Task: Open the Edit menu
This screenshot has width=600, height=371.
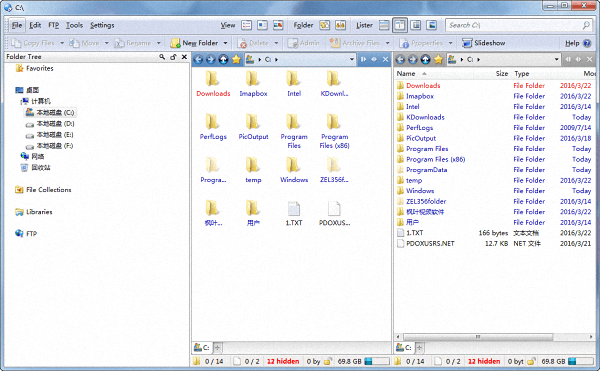Action: click(35, 25)
